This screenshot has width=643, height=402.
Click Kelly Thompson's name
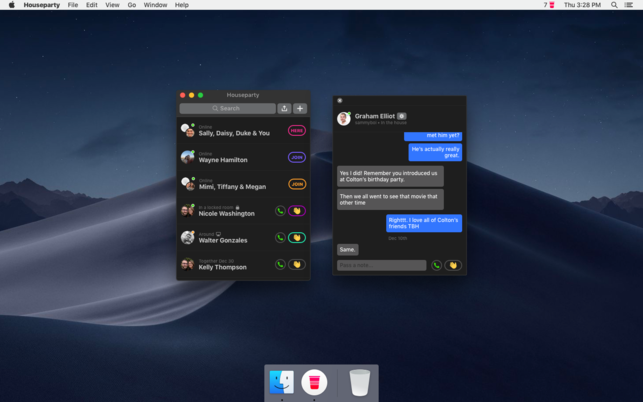click(x=223, y=267)
